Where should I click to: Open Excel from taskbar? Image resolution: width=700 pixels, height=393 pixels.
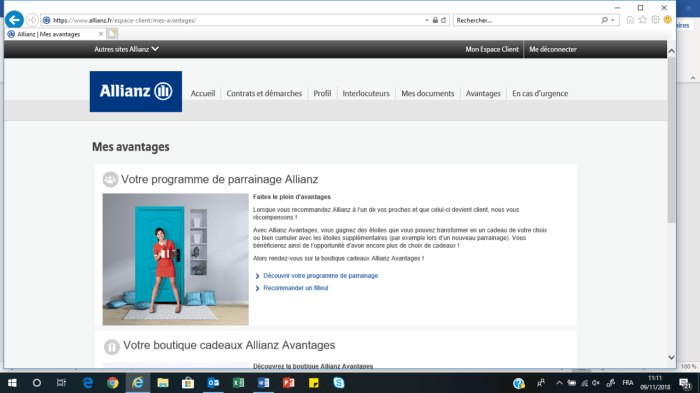tap(238, 383)
